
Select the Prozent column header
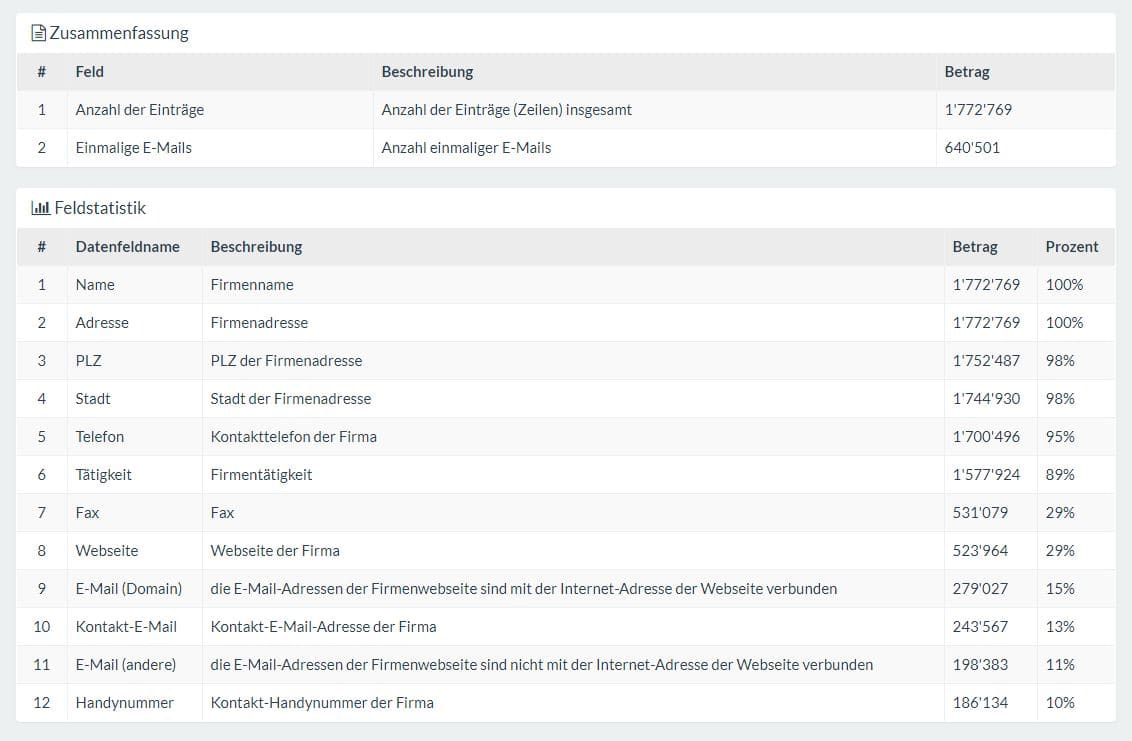[1072, 246]
